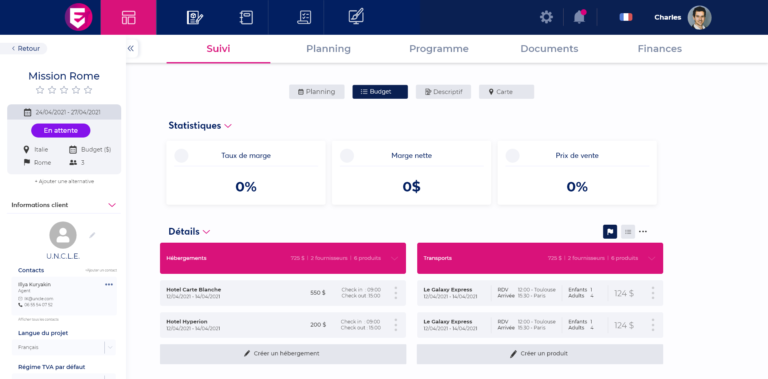Switch details to flag view
Image resolution: width=768 pixels, height=379 pixels.
click(x=610, y=232)
